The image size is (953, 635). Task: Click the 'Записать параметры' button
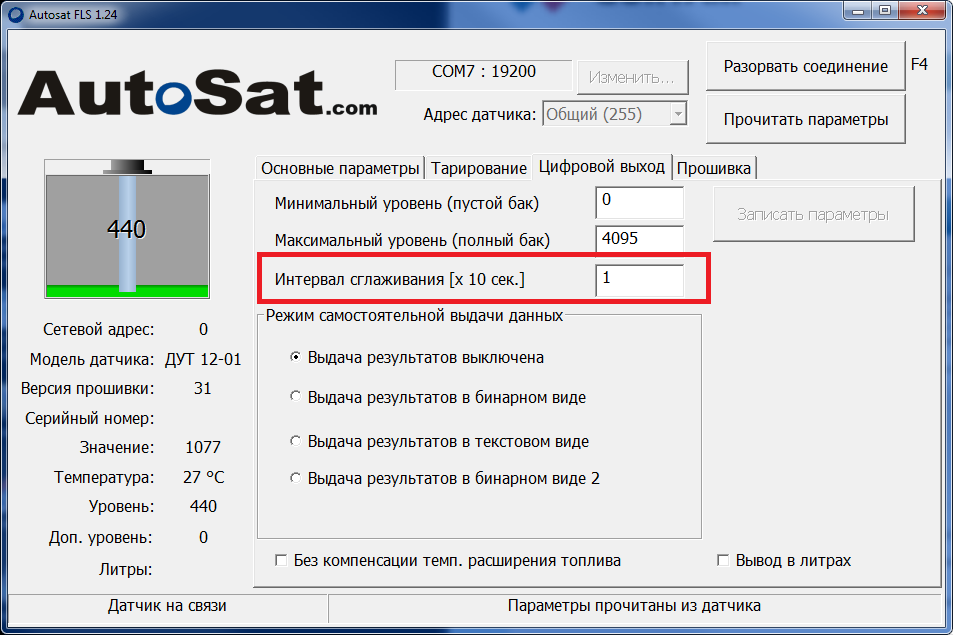tap(812, 214)
